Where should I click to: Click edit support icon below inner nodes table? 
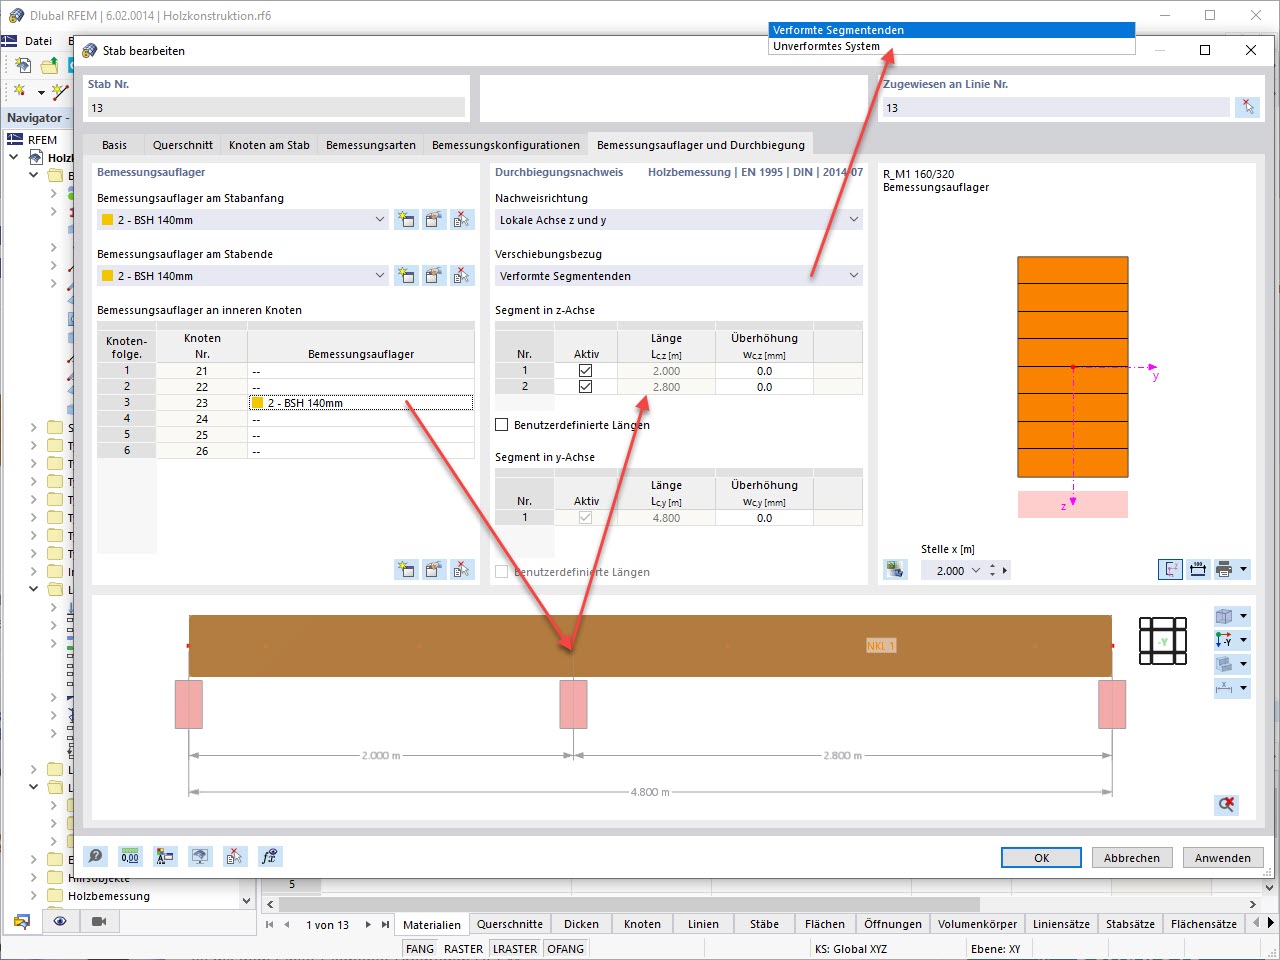[x=434, y=570]
